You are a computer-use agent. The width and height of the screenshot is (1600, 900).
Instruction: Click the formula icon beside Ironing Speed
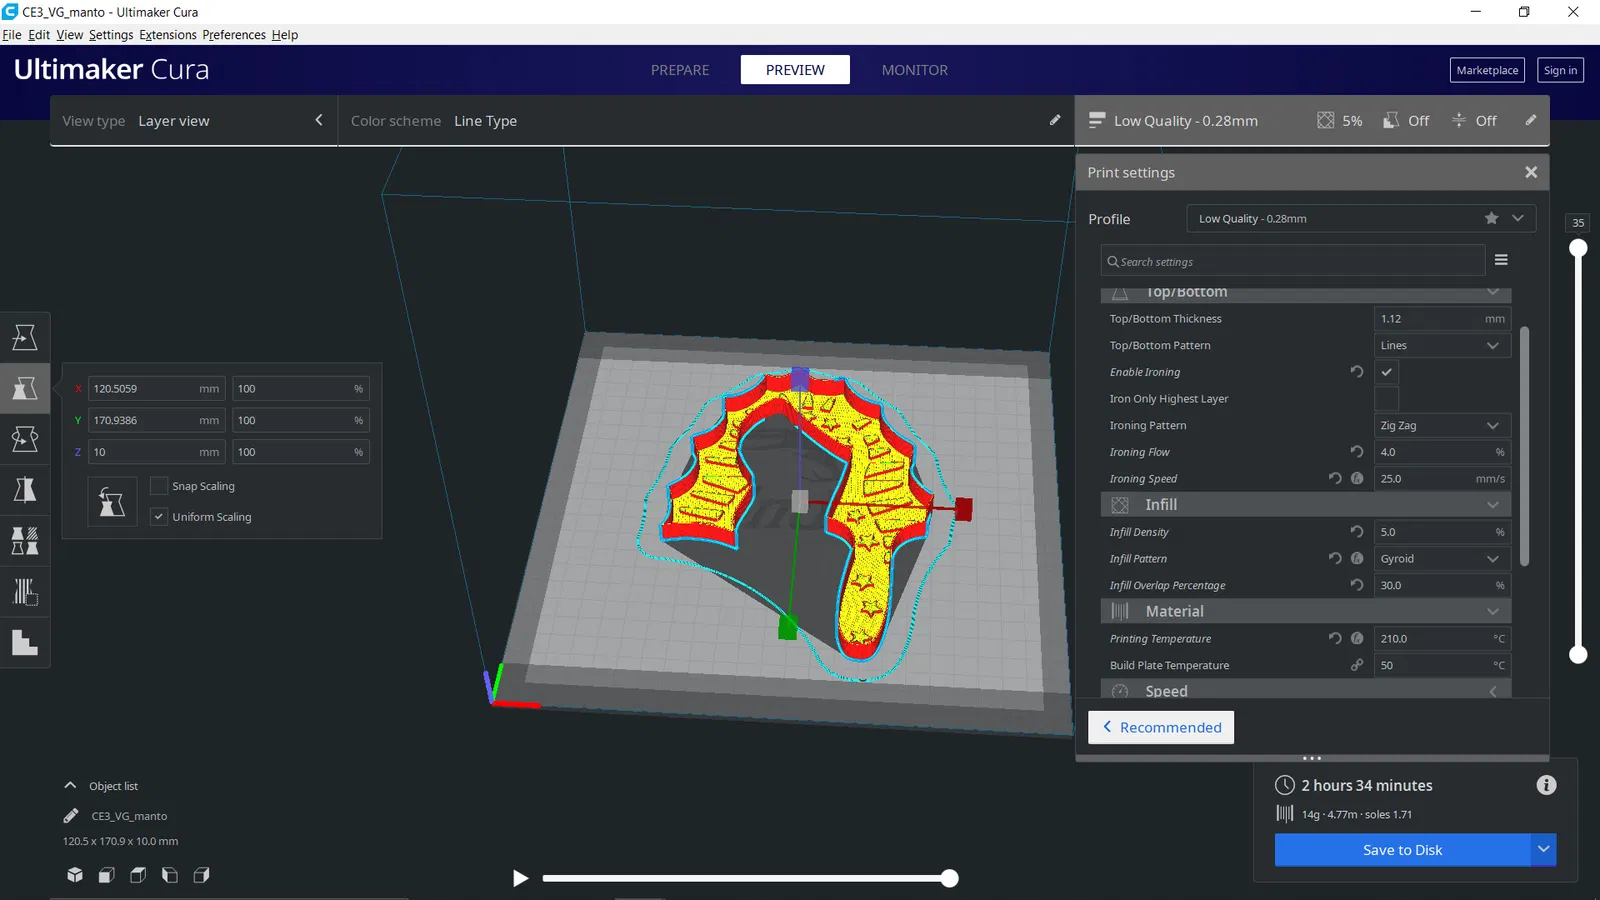(1357, 478)
